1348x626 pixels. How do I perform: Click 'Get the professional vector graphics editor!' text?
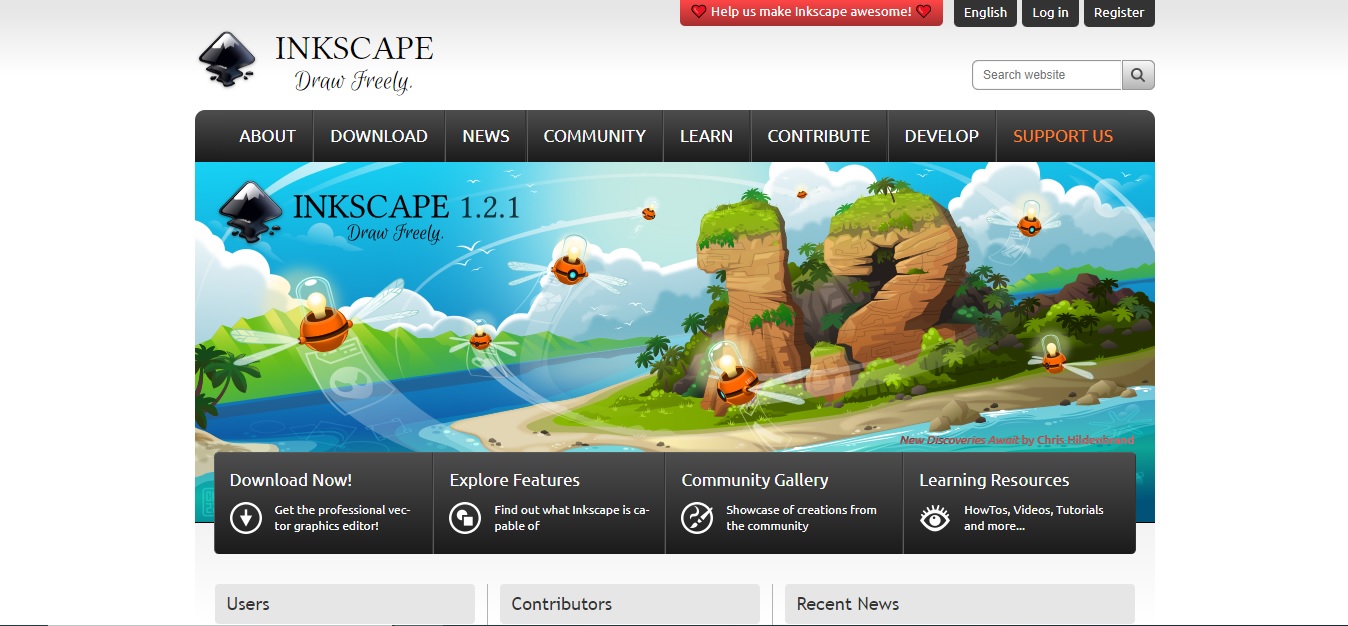point(342,518)
